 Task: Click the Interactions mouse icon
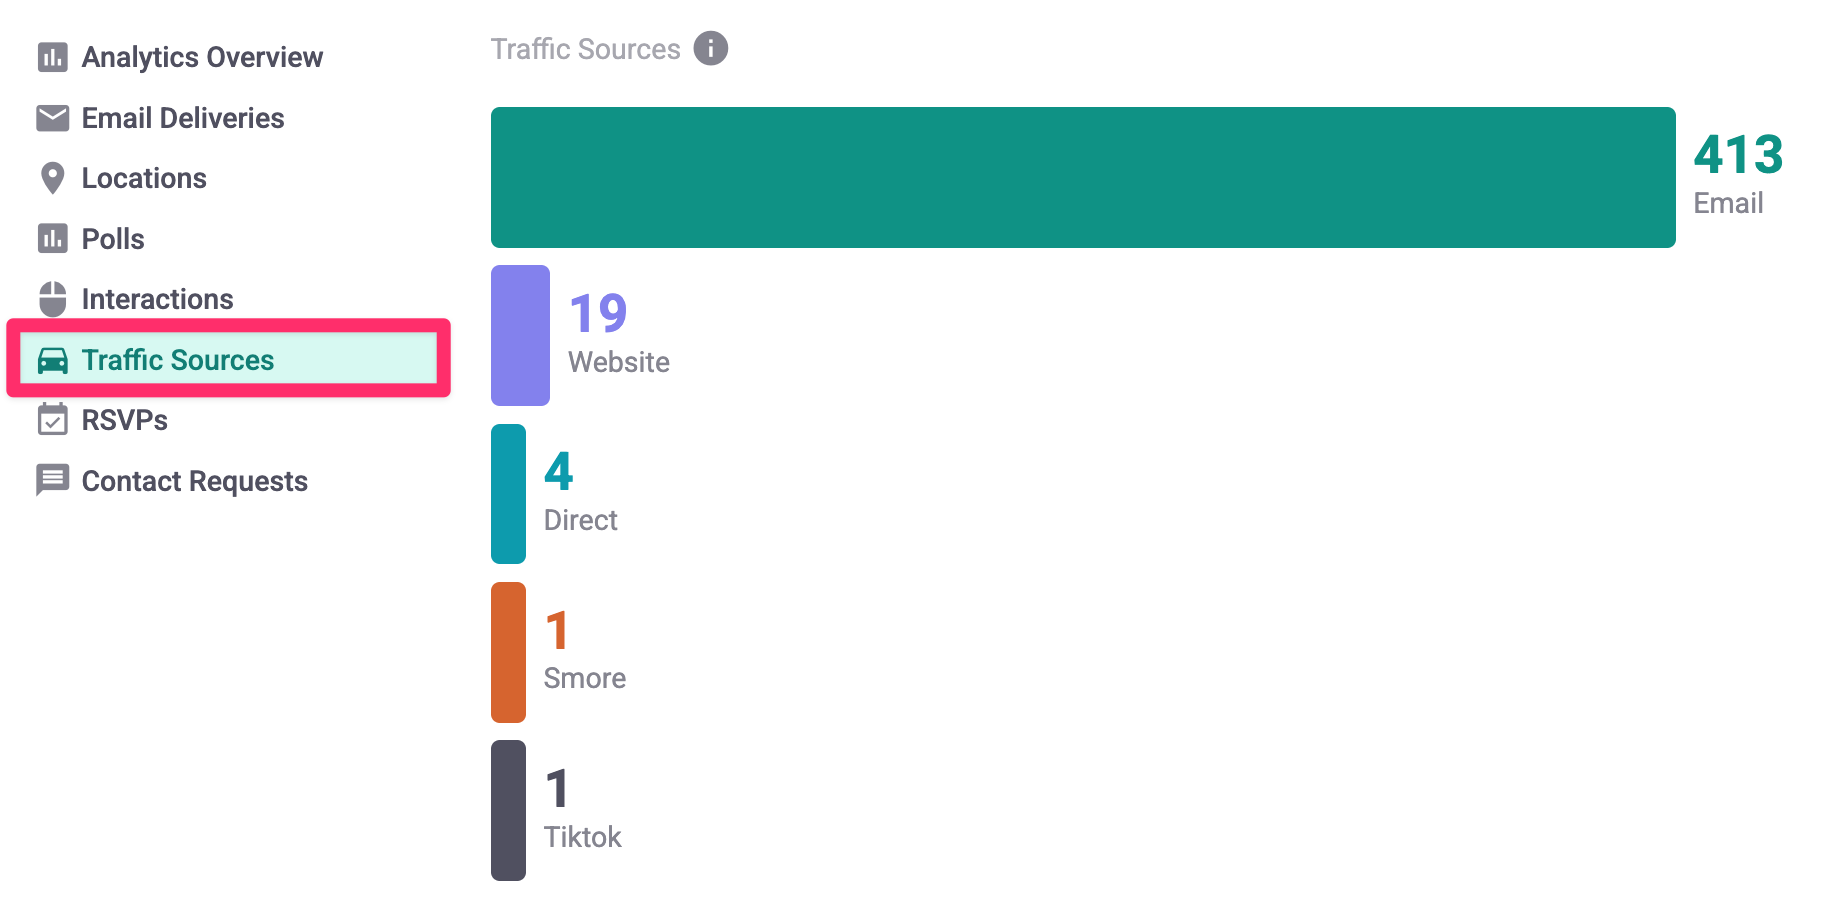(53, 299)
